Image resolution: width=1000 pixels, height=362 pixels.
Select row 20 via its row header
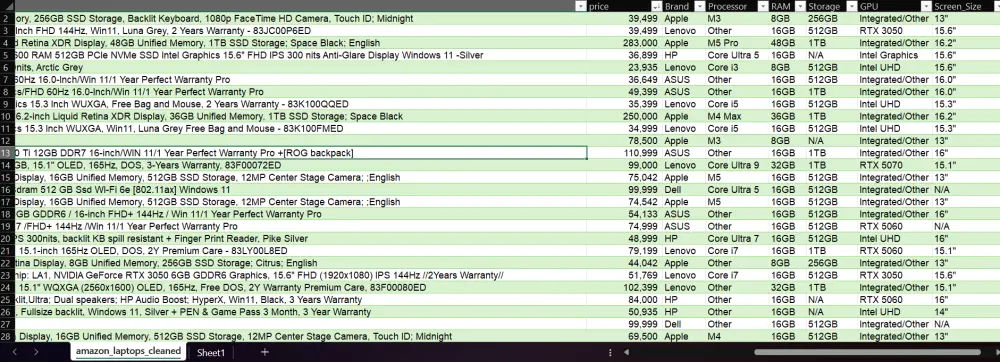coord(6,238)
